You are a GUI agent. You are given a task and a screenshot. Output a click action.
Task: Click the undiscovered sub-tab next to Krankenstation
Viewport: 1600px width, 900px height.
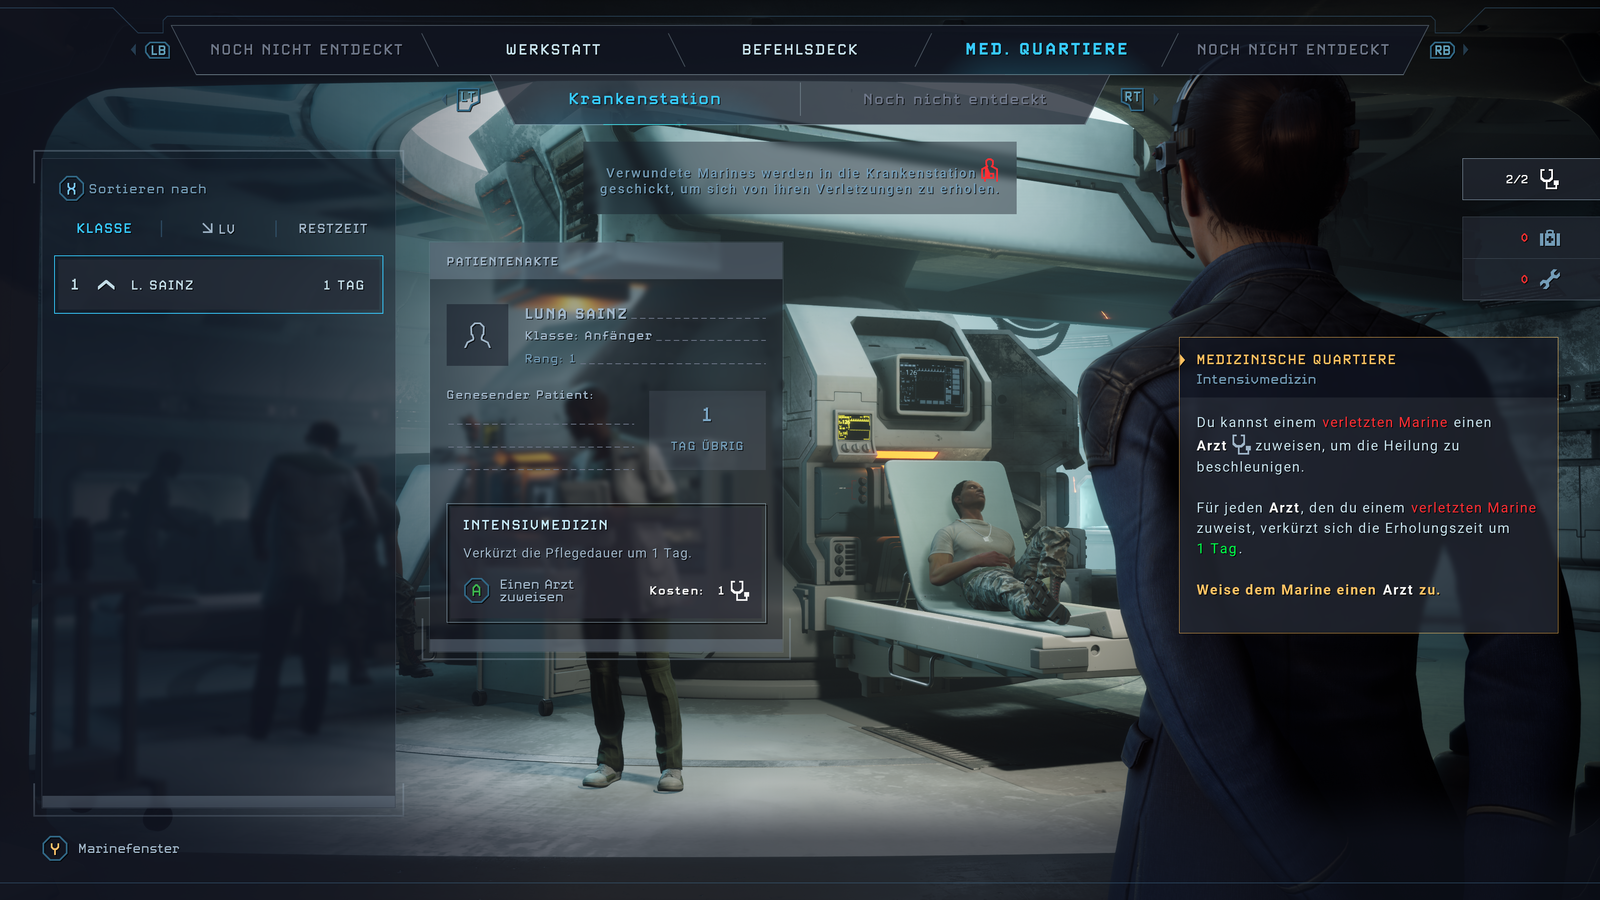click(955, 99)
